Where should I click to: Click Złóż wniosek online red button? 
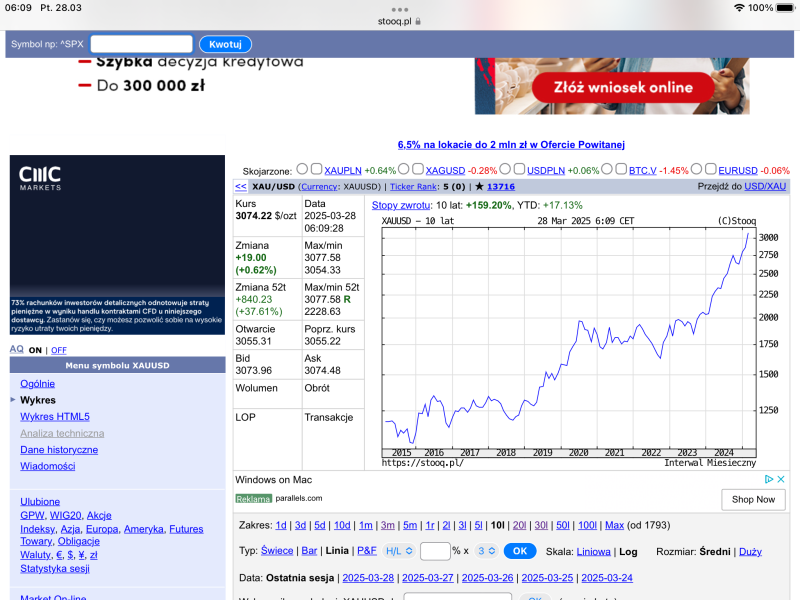click(x=623, y=87)
